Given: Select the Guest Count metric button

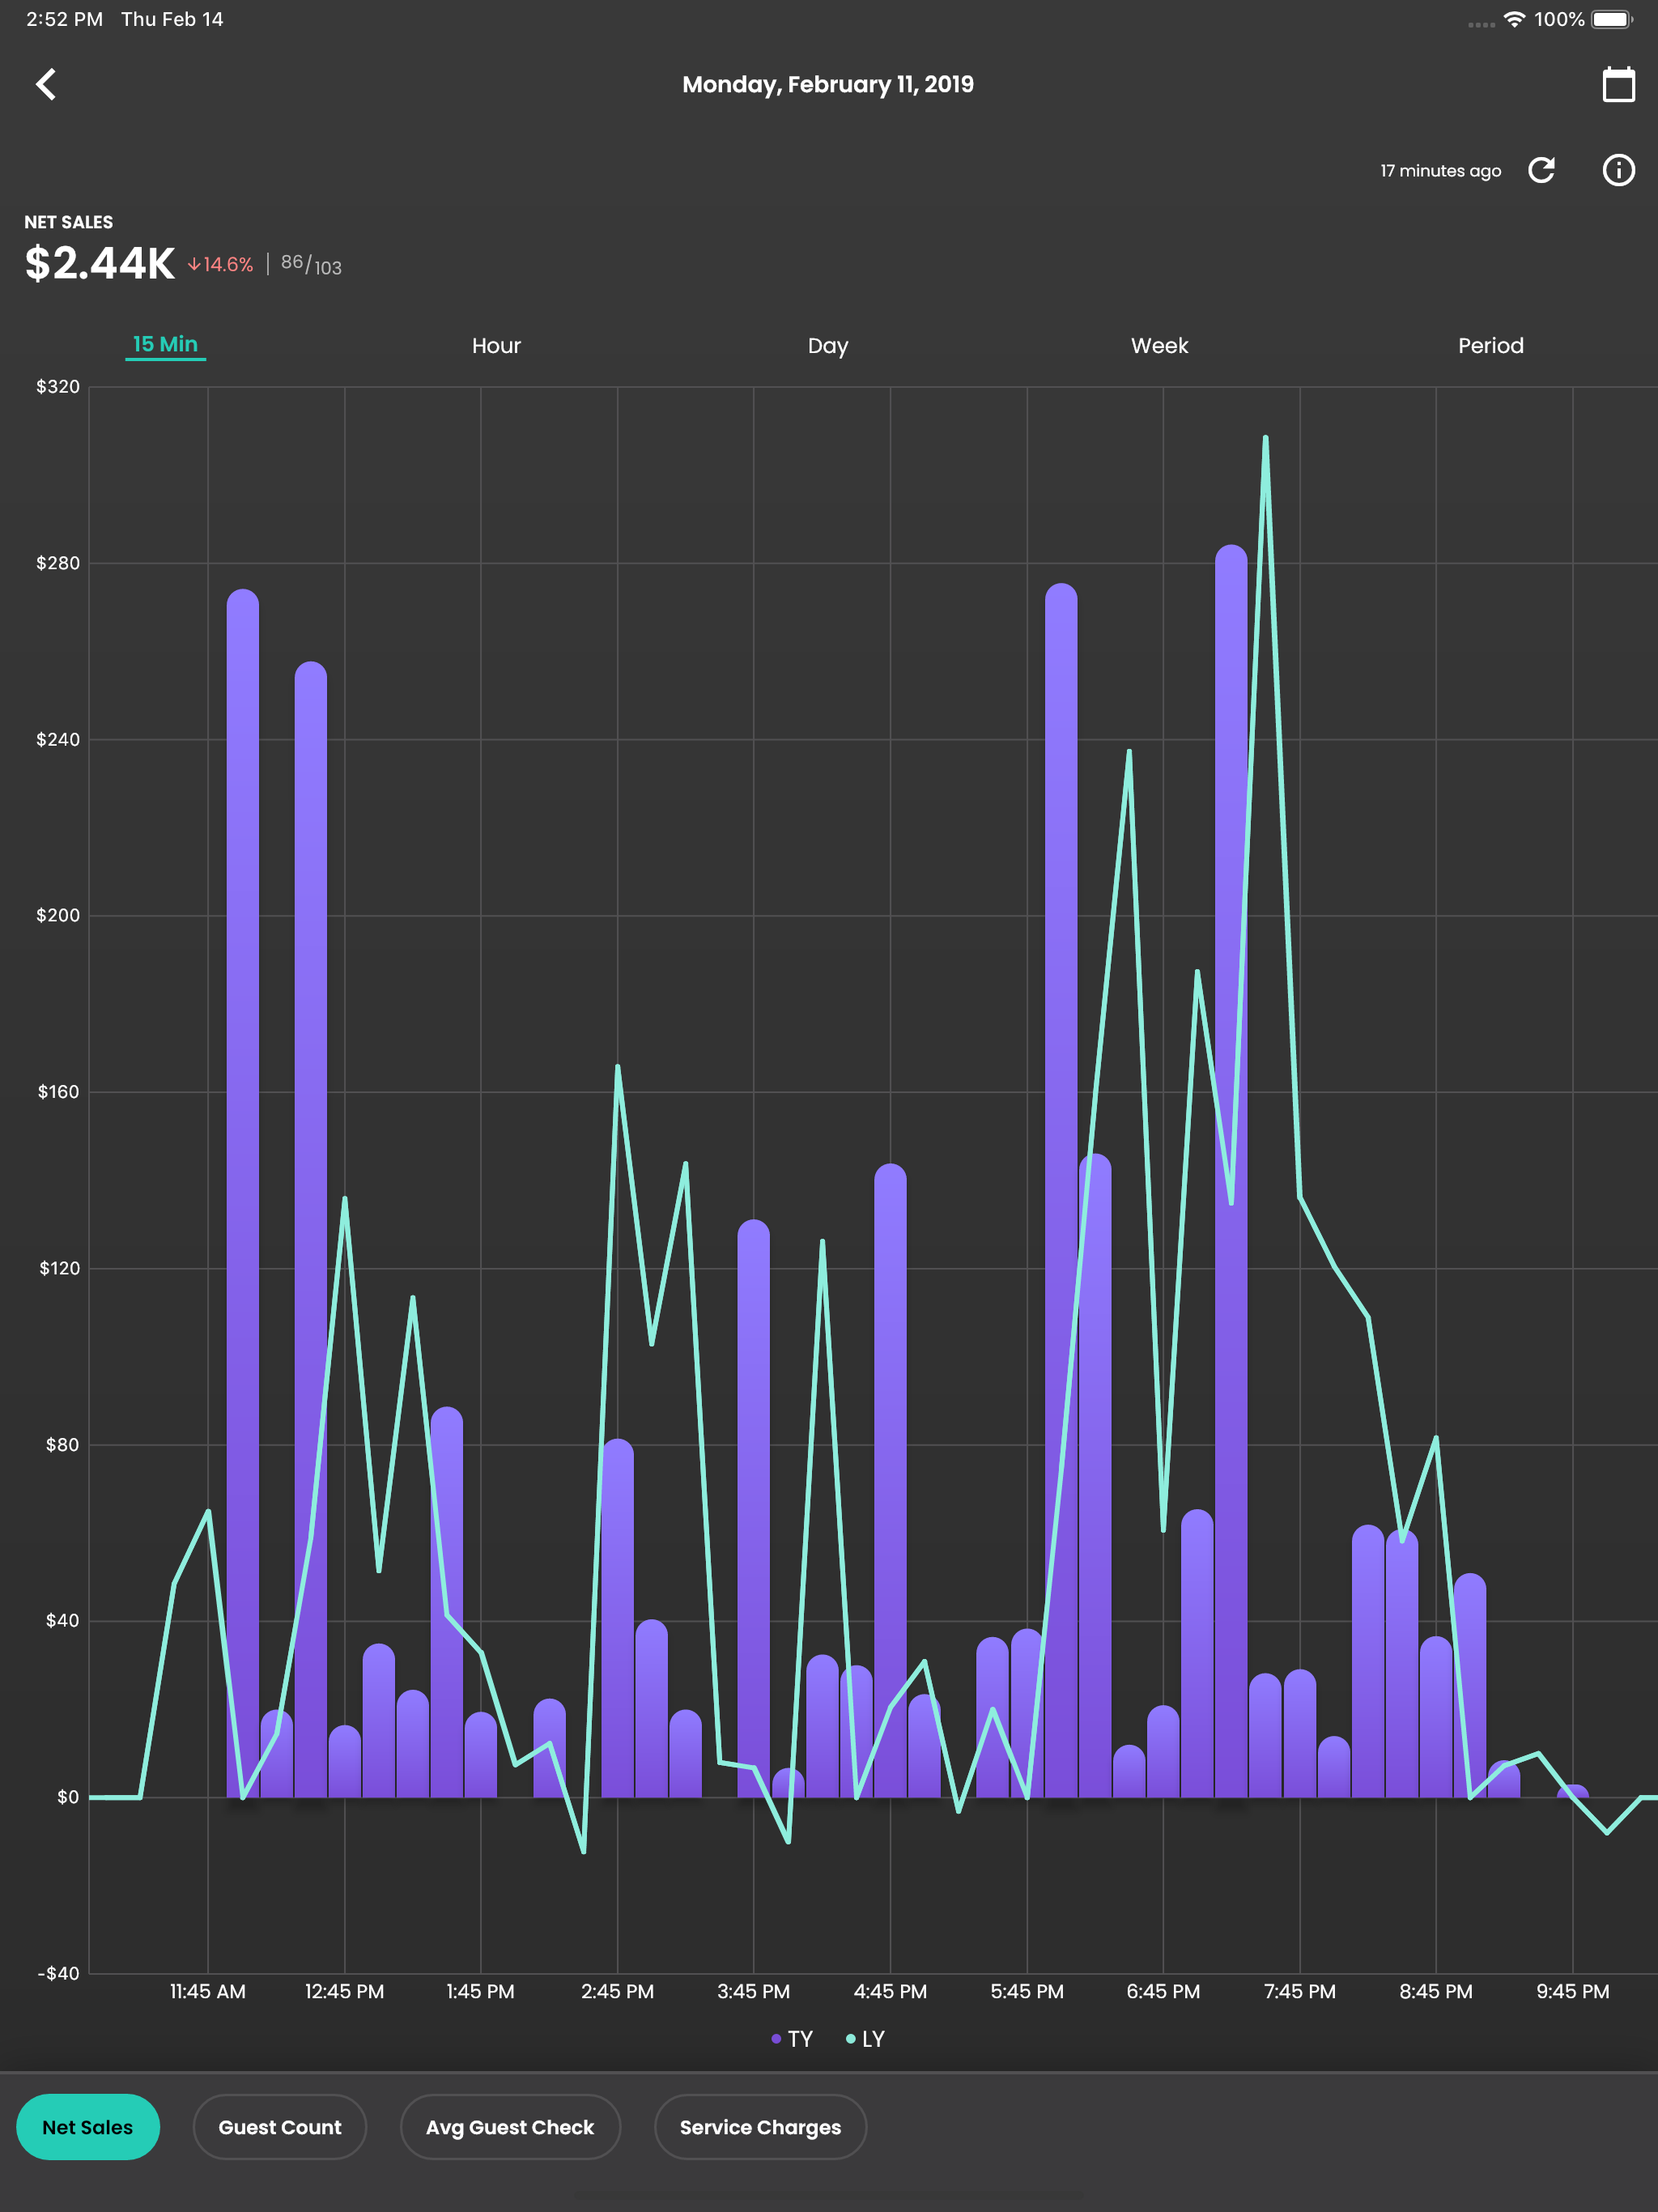Looking at the screenshot, I should point(280,2127).
